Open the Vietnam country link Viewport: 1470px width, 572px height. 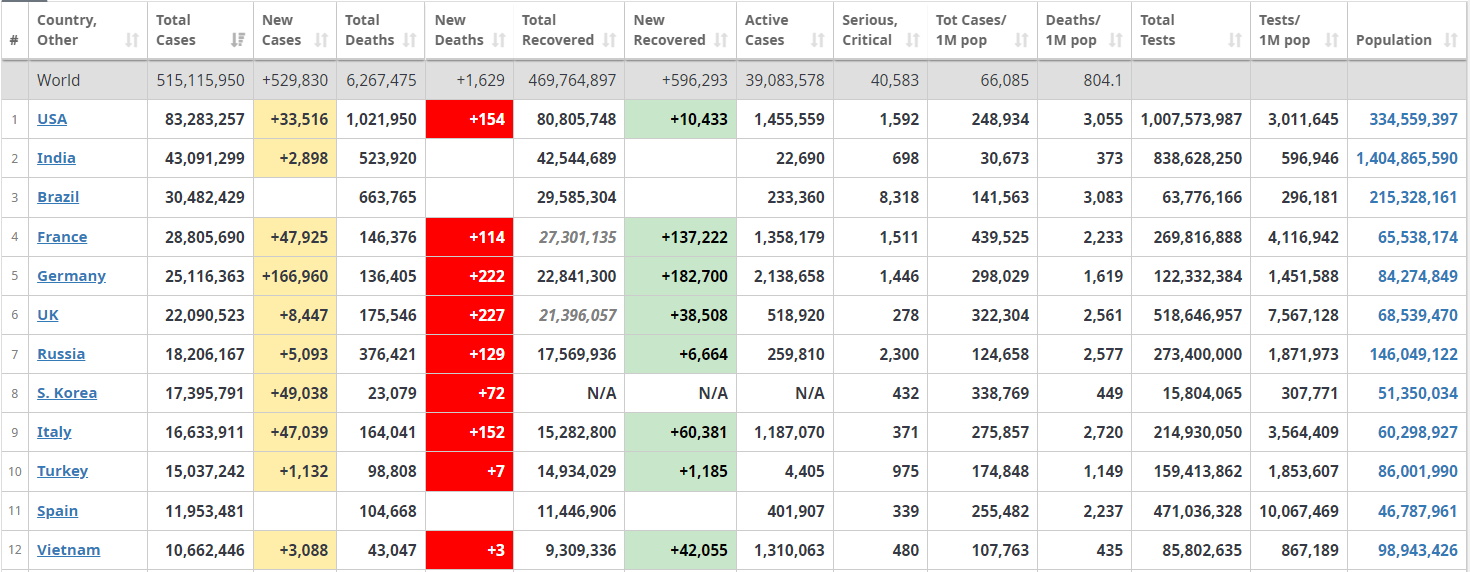click(69, 550)
